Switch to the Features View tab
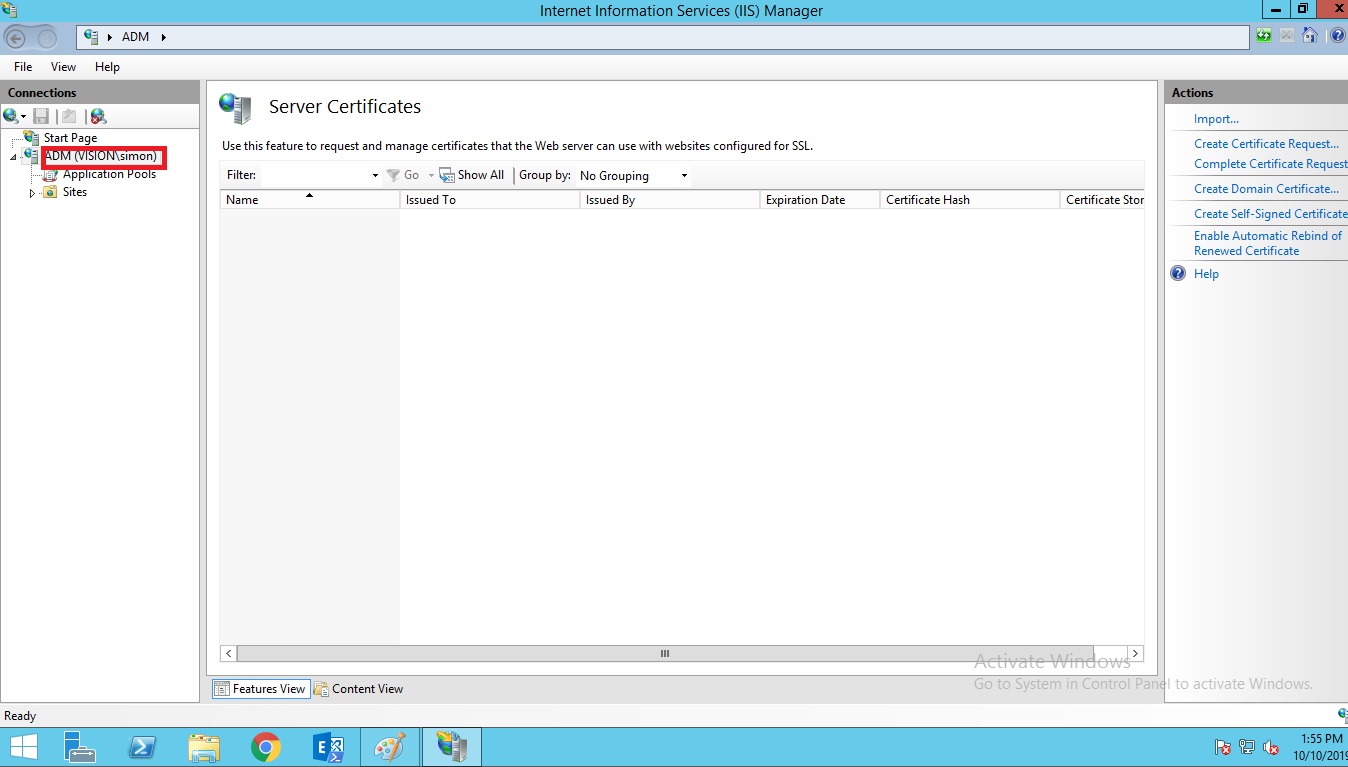 pos(260,689)
